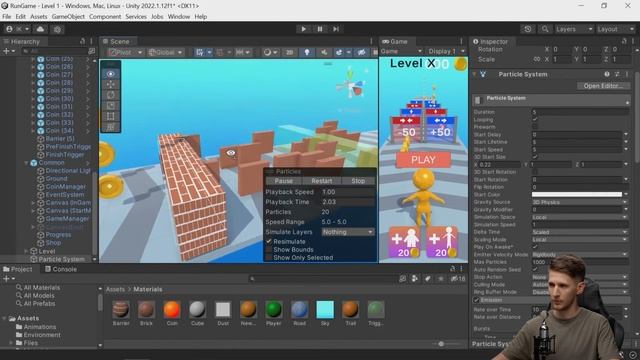Click the grid visibility icon in Scene toolbar
640x360 pixels.
tap(200, 52)
